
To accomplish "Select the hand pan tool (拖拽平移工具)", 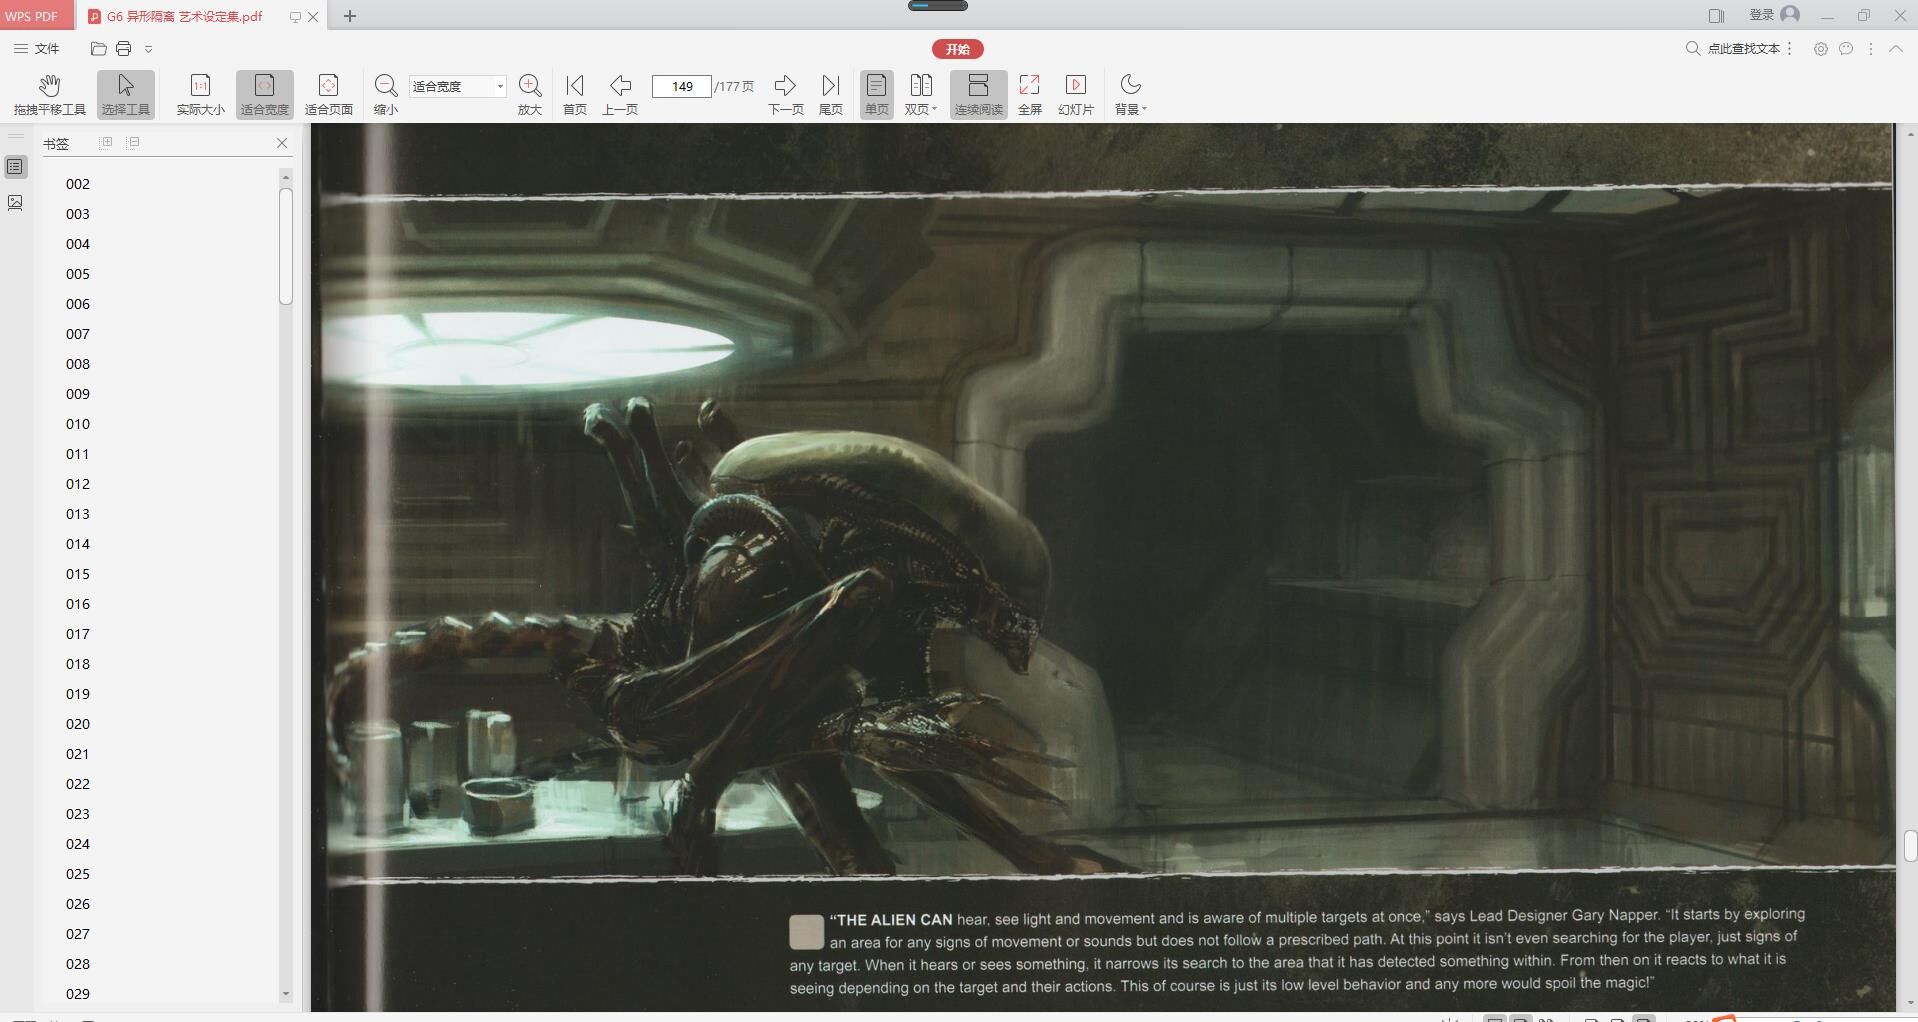I will coord(49,94).
